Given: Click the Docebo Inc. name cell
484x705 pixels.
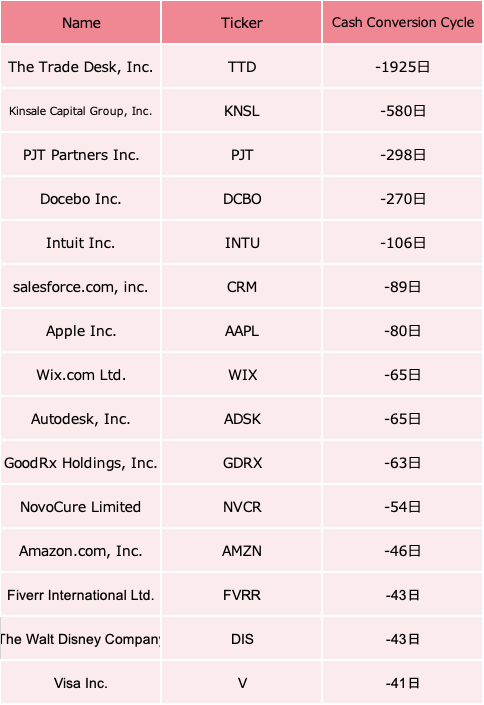Looking at the screenshot, I should pos(81,199).
